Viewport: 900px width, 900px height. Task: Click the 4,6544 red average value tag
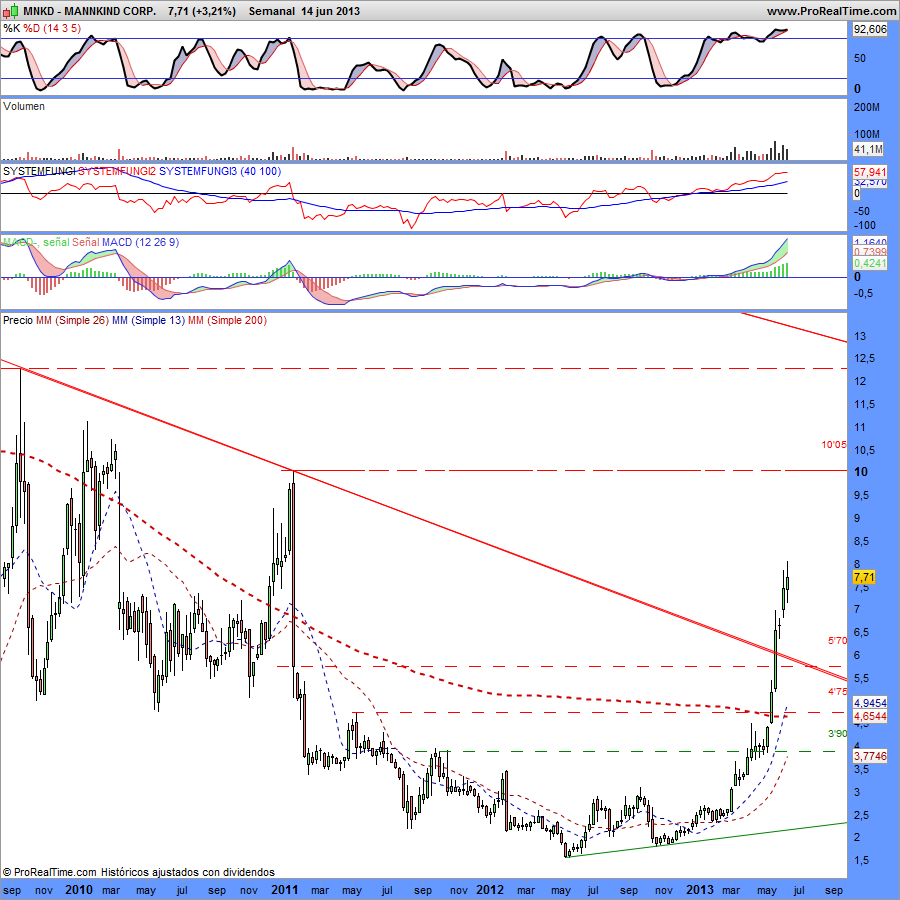click(x=870, y=716)
